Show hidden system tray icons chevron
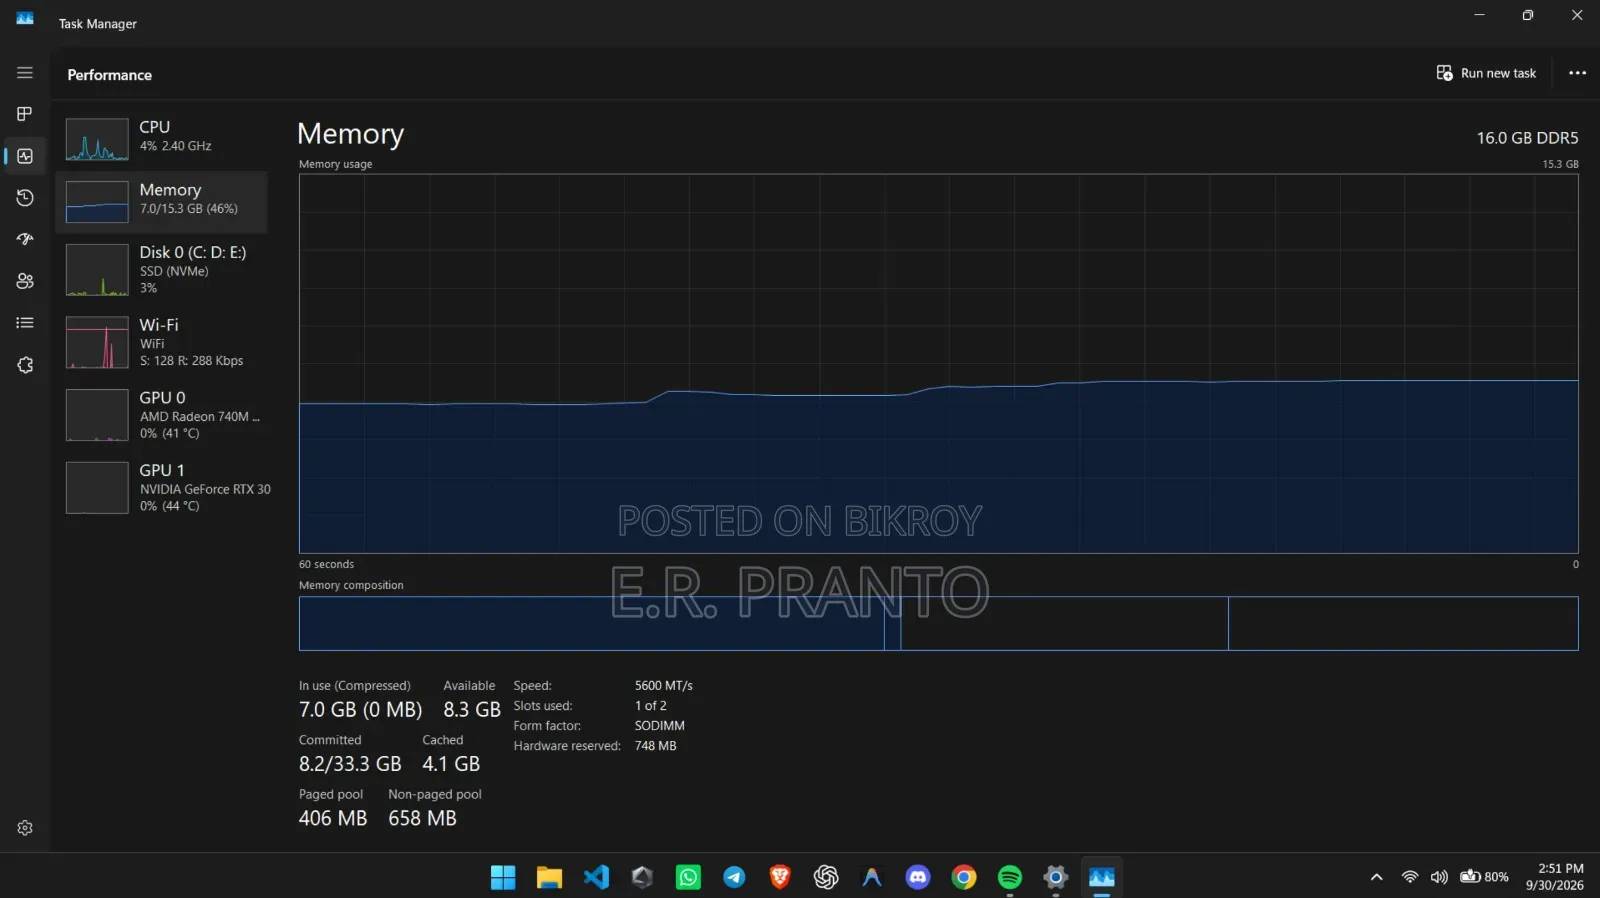The width and height of the screenshot is (1600, 898). [x=1377, y=877]
